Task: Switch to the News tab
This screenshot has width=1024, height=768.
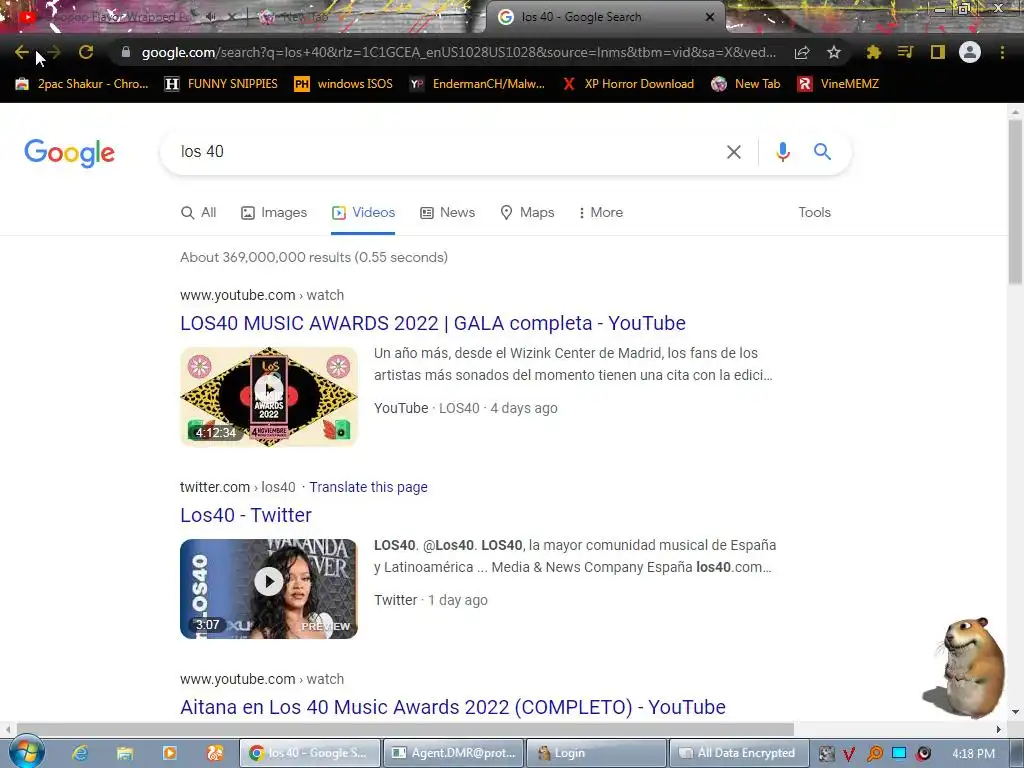Action: pyautogui.click(x=447, y=213)
